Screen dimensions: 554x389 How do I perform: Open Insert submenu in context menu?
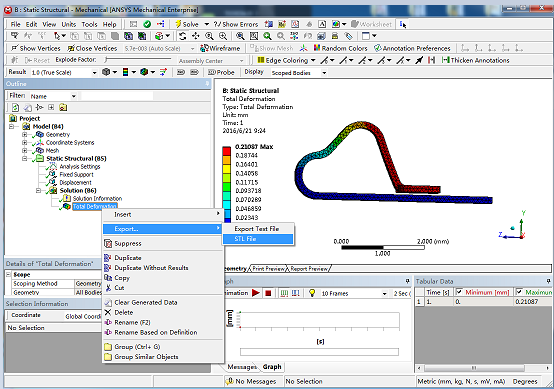click(163, 214)
